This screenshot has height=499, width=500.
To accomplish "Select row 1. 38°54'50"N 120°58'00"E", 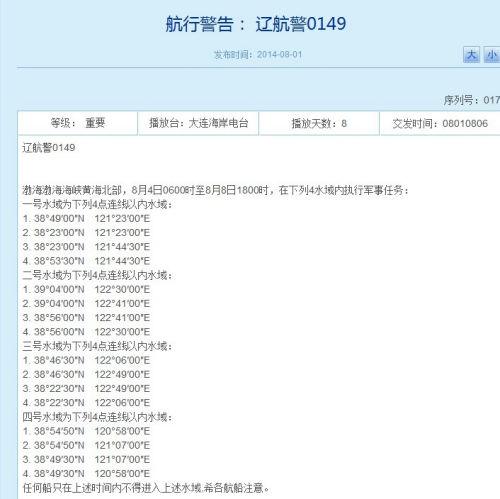I will (x=86, y=431).
